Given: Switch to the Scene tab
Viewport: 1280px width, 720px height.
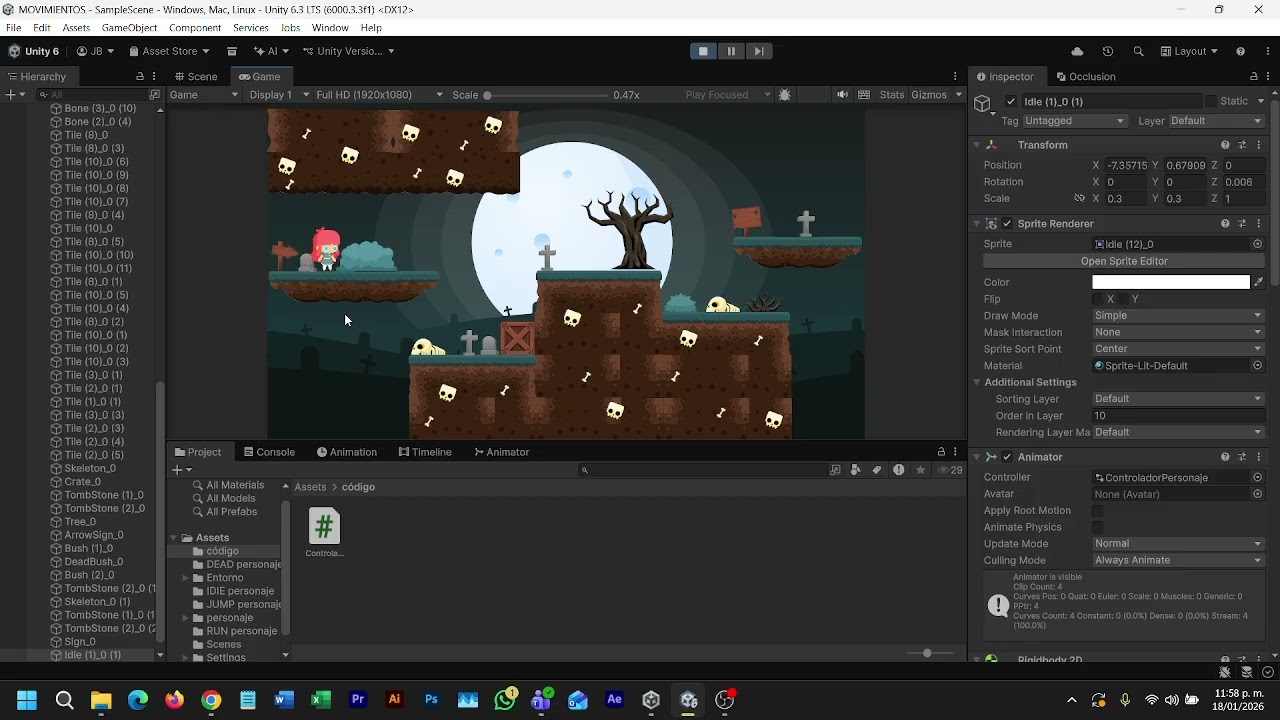Looking at the screenshot, I should 196,77.
